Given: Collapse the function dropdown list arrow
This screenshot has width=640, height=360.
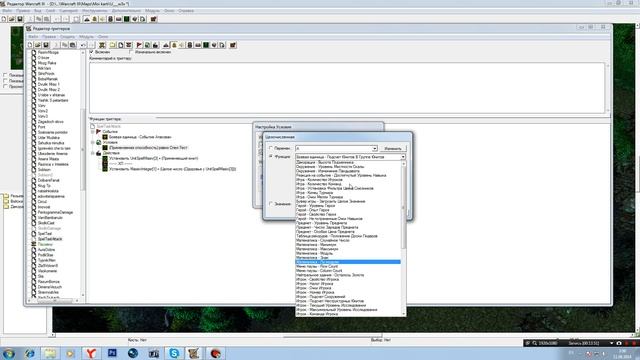Looking at the screenshot, I should 402,157.
